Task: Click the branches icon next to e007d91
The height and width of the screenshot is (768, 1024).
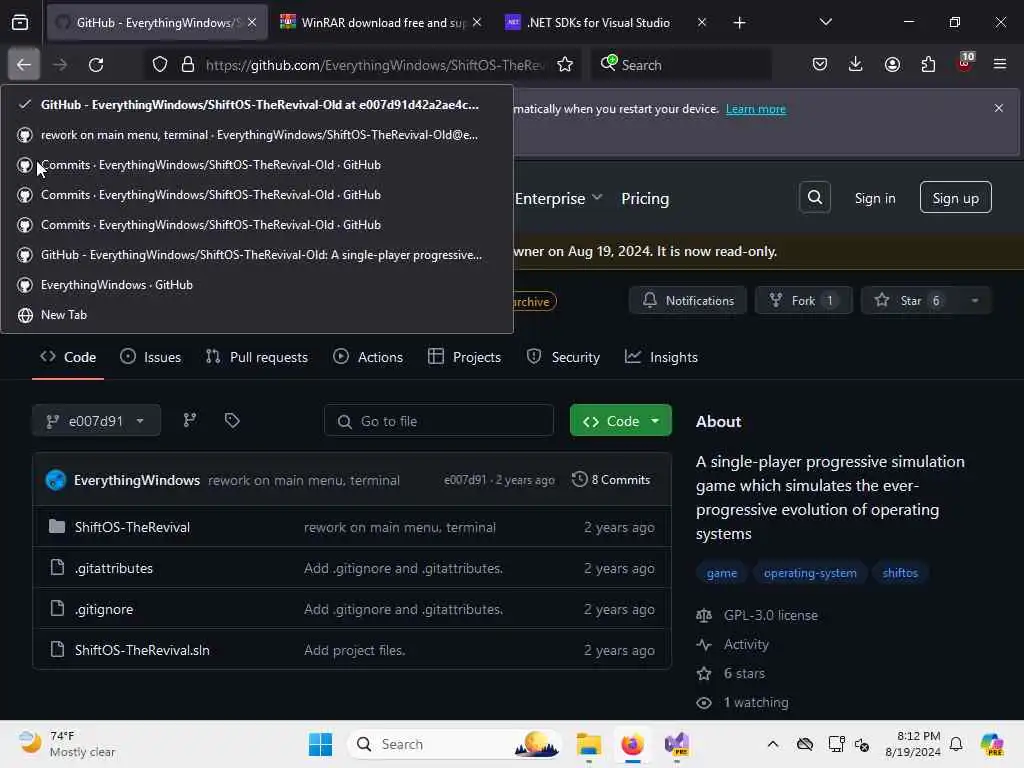Action: (x=189, y=421)
